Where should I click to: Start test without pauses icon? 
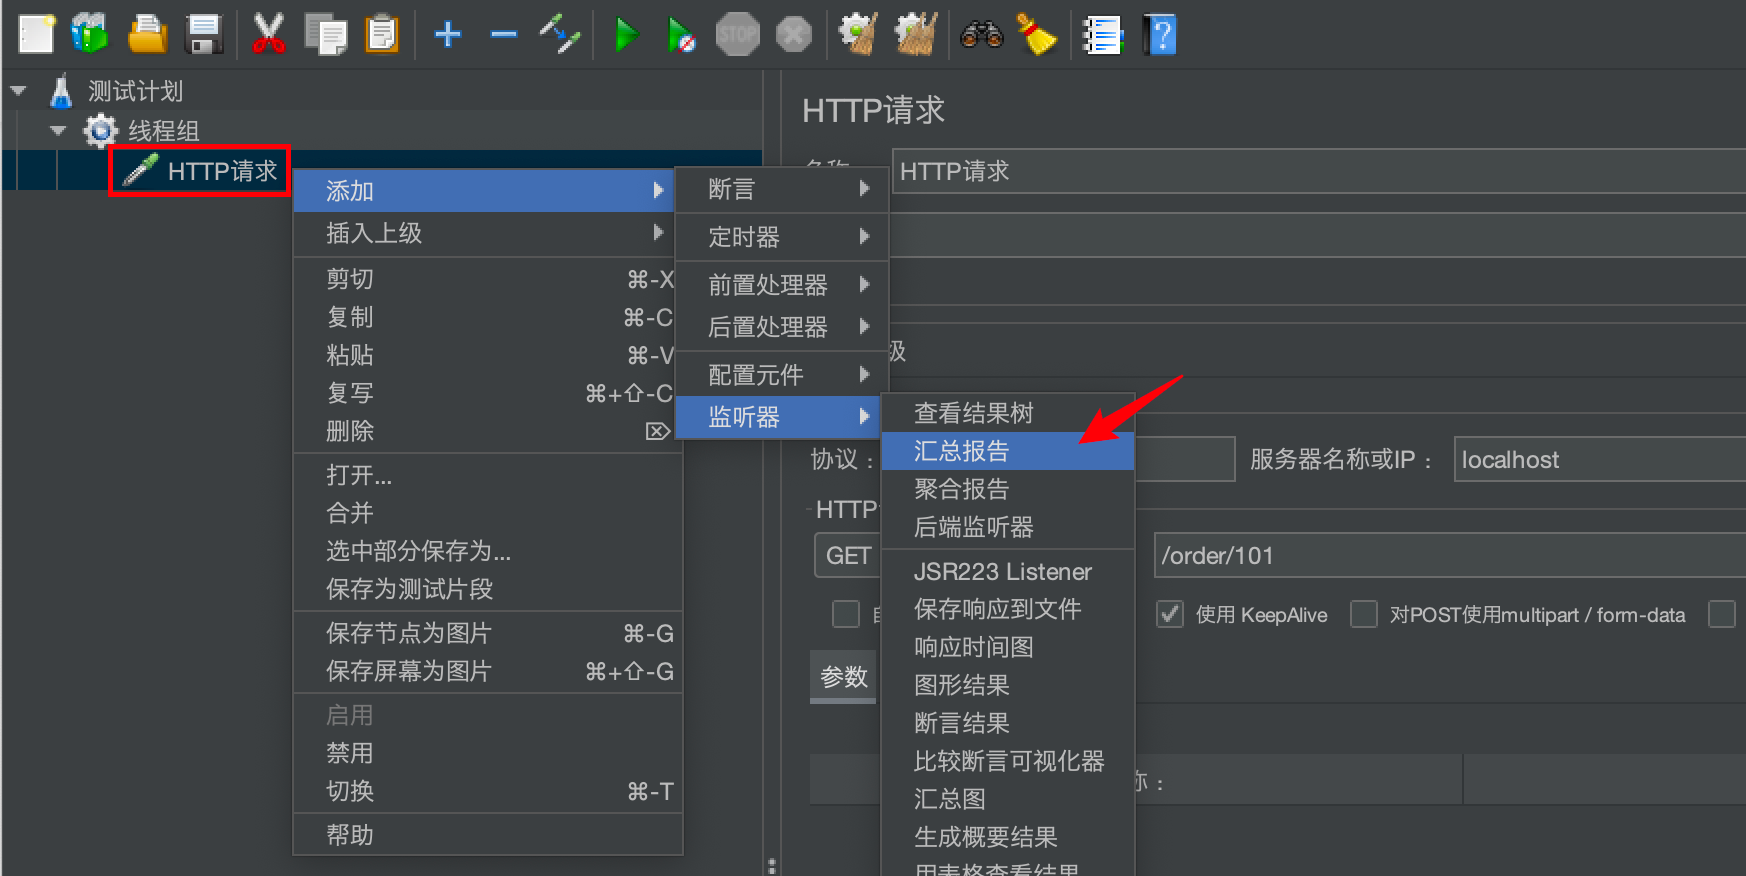pyautogui.click(x=682, y=35)
